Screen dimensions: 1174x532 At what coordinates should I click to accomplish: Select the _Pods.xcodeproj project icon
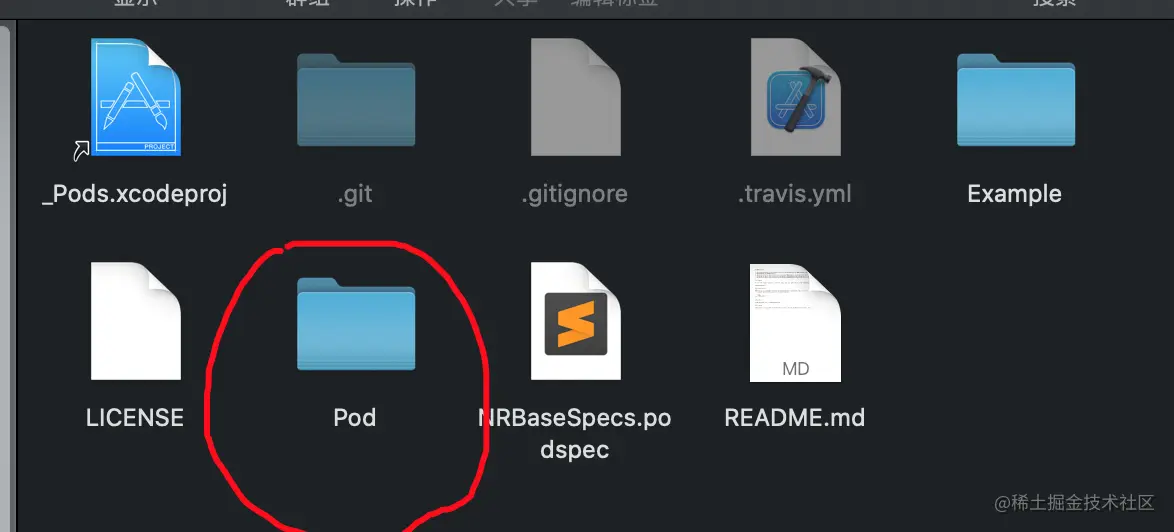coord(136,97)
